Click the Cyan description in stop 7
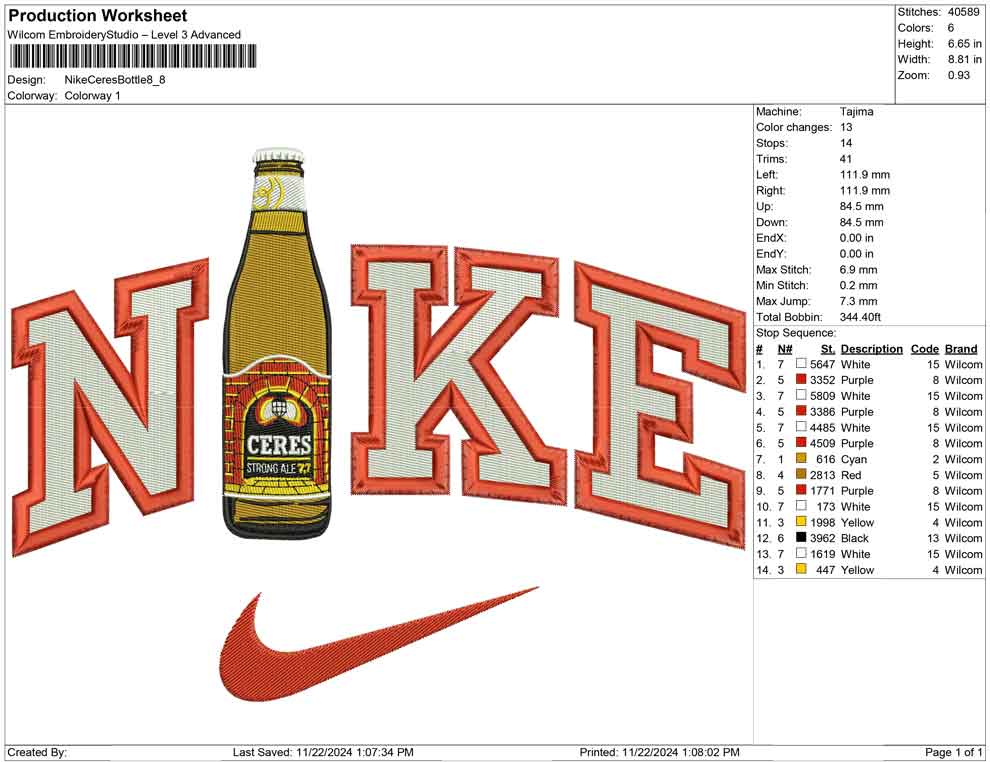The width and height of the screenshot is (990, 762). (854, 459)
